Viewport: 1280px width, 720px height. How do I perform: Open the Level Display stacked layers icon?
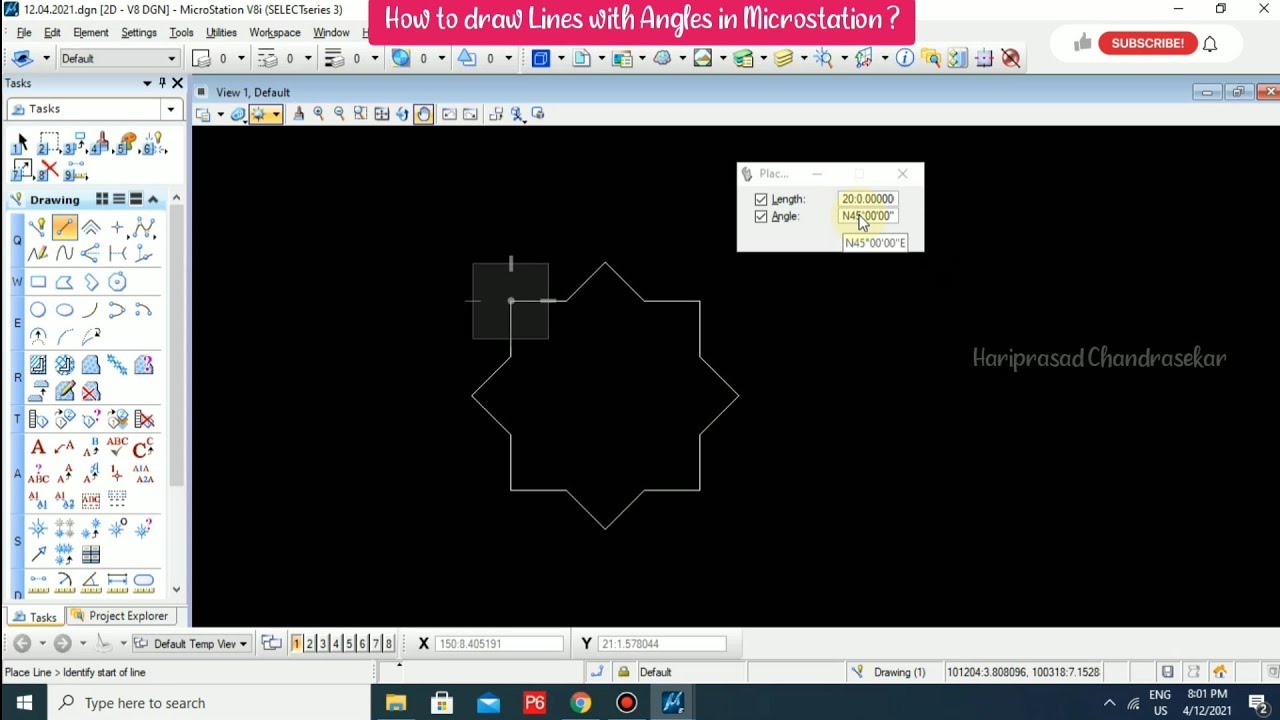pyautogui.click(x=783, y=58)
